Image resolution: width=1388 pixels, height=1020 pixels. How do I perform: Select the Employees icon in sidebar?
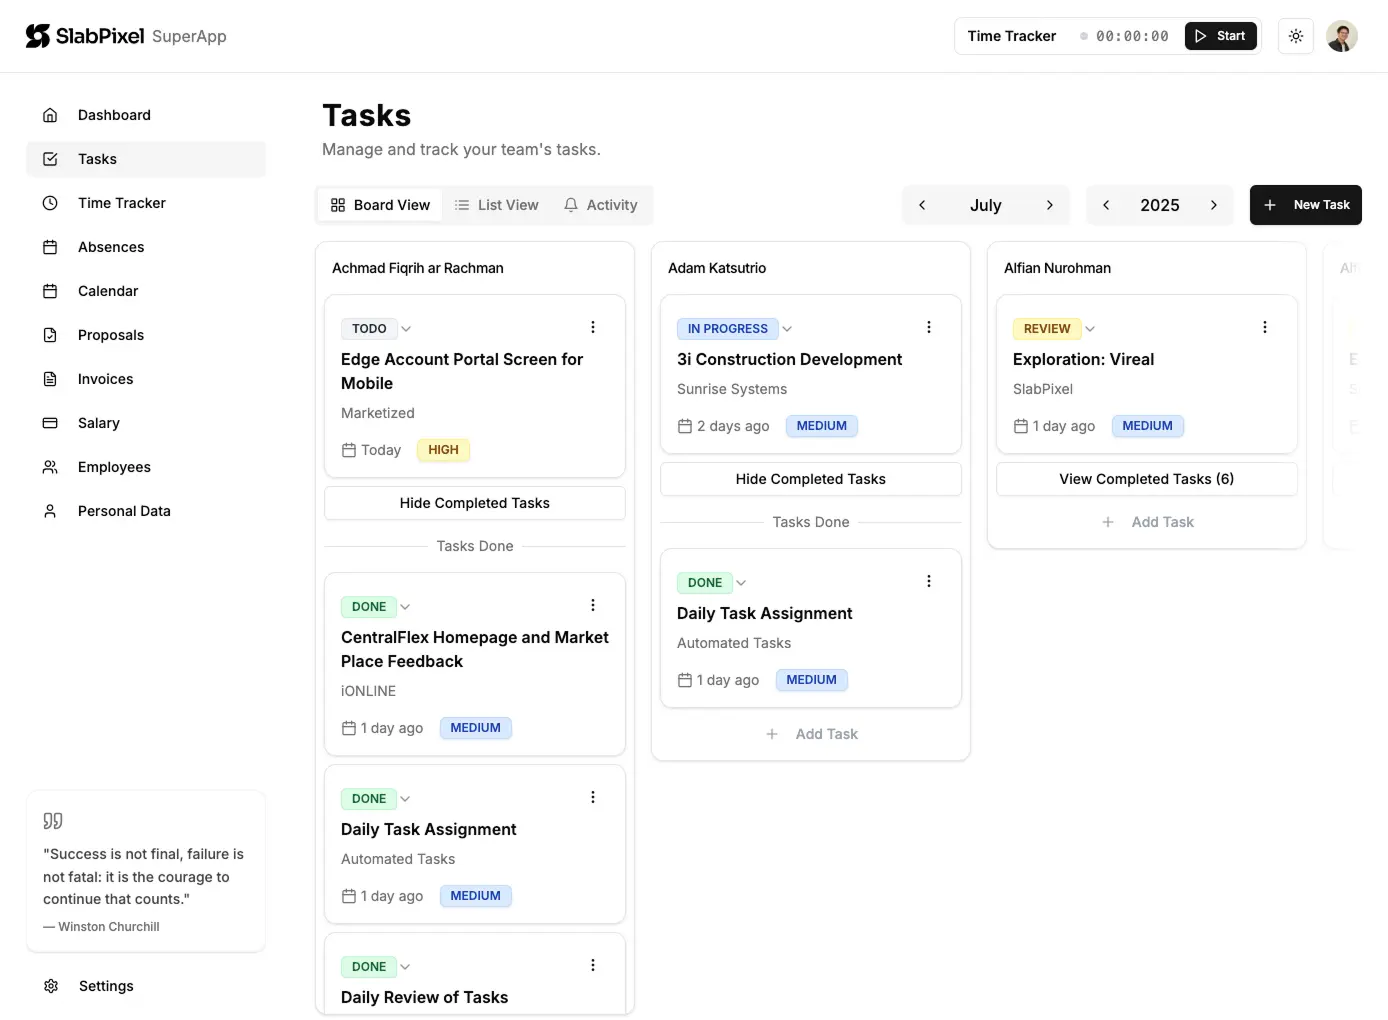click(x=50, y=467)
